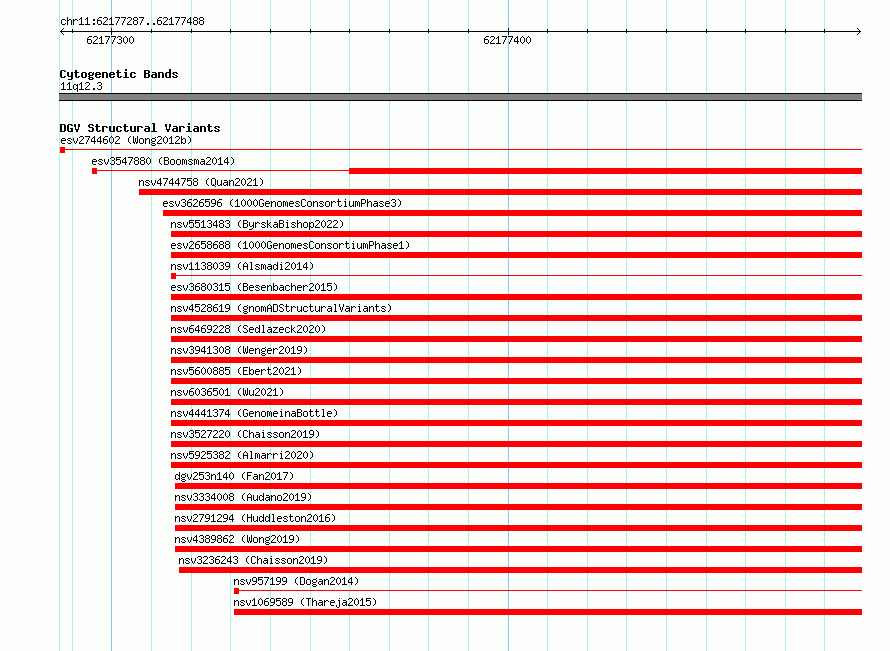
Task: Click the DGV Structural Variants track title
Action: 140,128
